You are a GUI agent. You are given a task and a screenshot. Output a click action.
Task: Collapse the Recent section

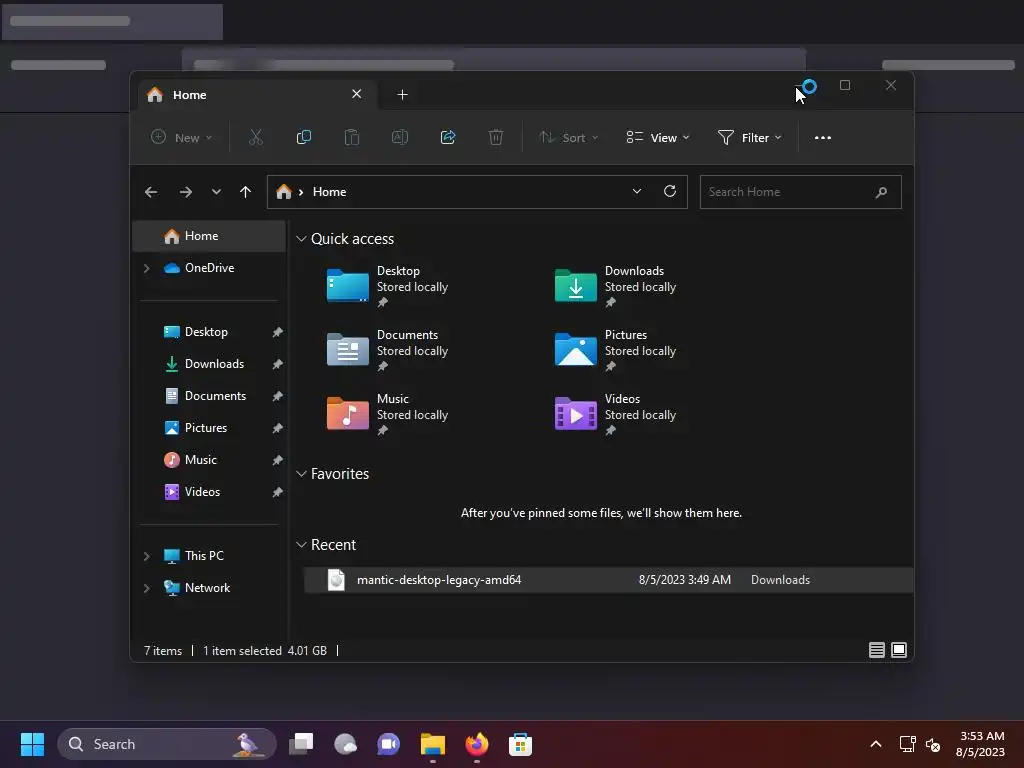[x=301, y=545]
